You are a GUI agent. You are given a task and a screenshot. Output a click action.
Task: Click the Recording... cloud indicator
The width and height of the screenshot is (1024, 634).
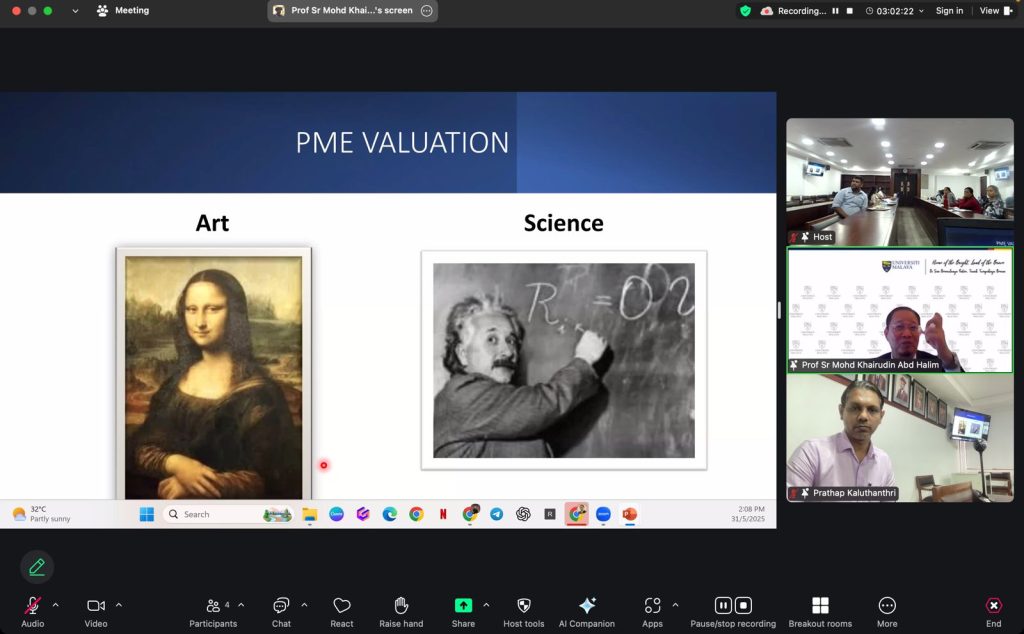793,11
